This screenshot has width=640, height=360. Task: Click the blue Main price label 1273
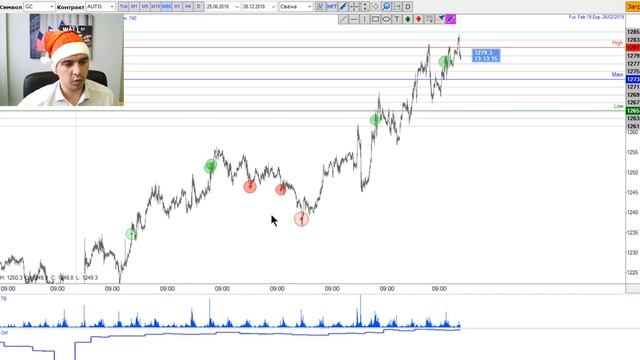633,79
